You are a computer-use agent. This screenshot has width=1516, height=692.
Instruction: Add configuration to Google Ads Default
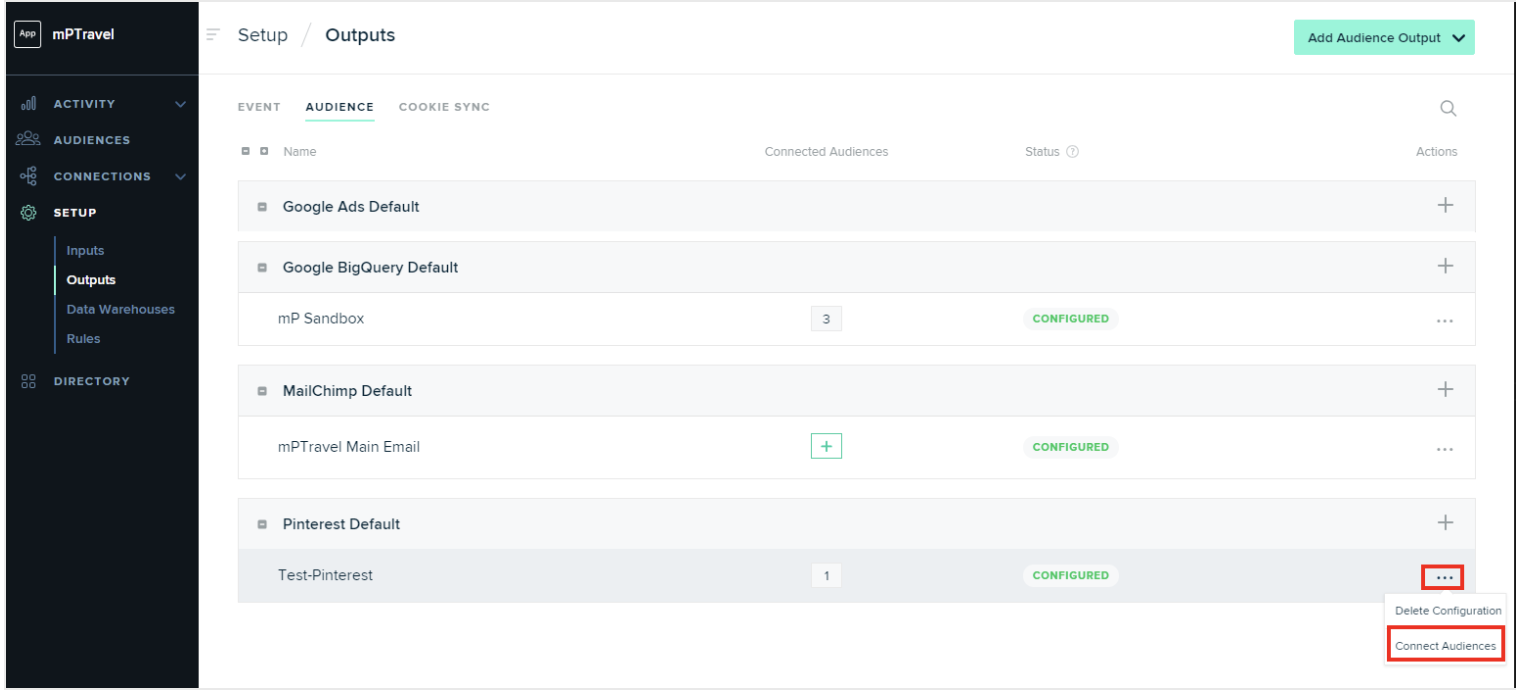pyautogui.click(x=1445, y=205)
